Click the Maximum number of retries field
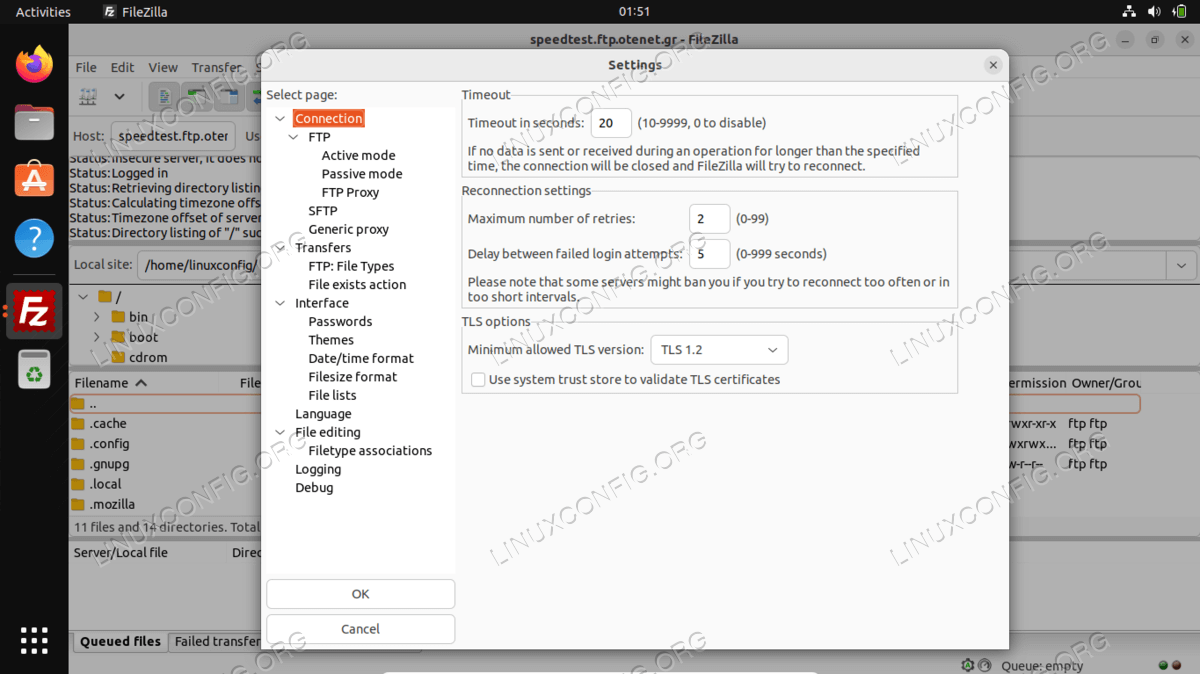1200x674 pixels. [x=709, y=218]
